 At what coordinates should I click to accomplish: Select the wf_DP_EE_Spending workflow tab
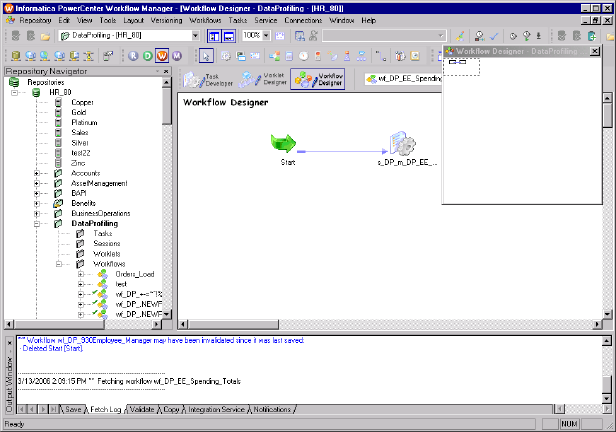[x=403, y=79]
